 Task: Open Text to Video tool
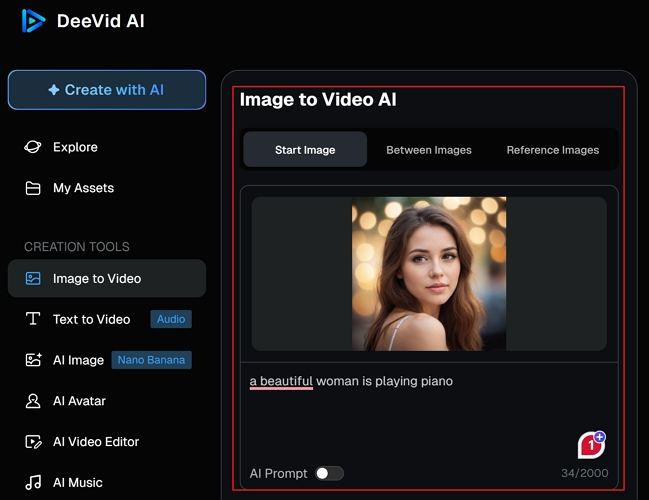click(x=91, y=319)
